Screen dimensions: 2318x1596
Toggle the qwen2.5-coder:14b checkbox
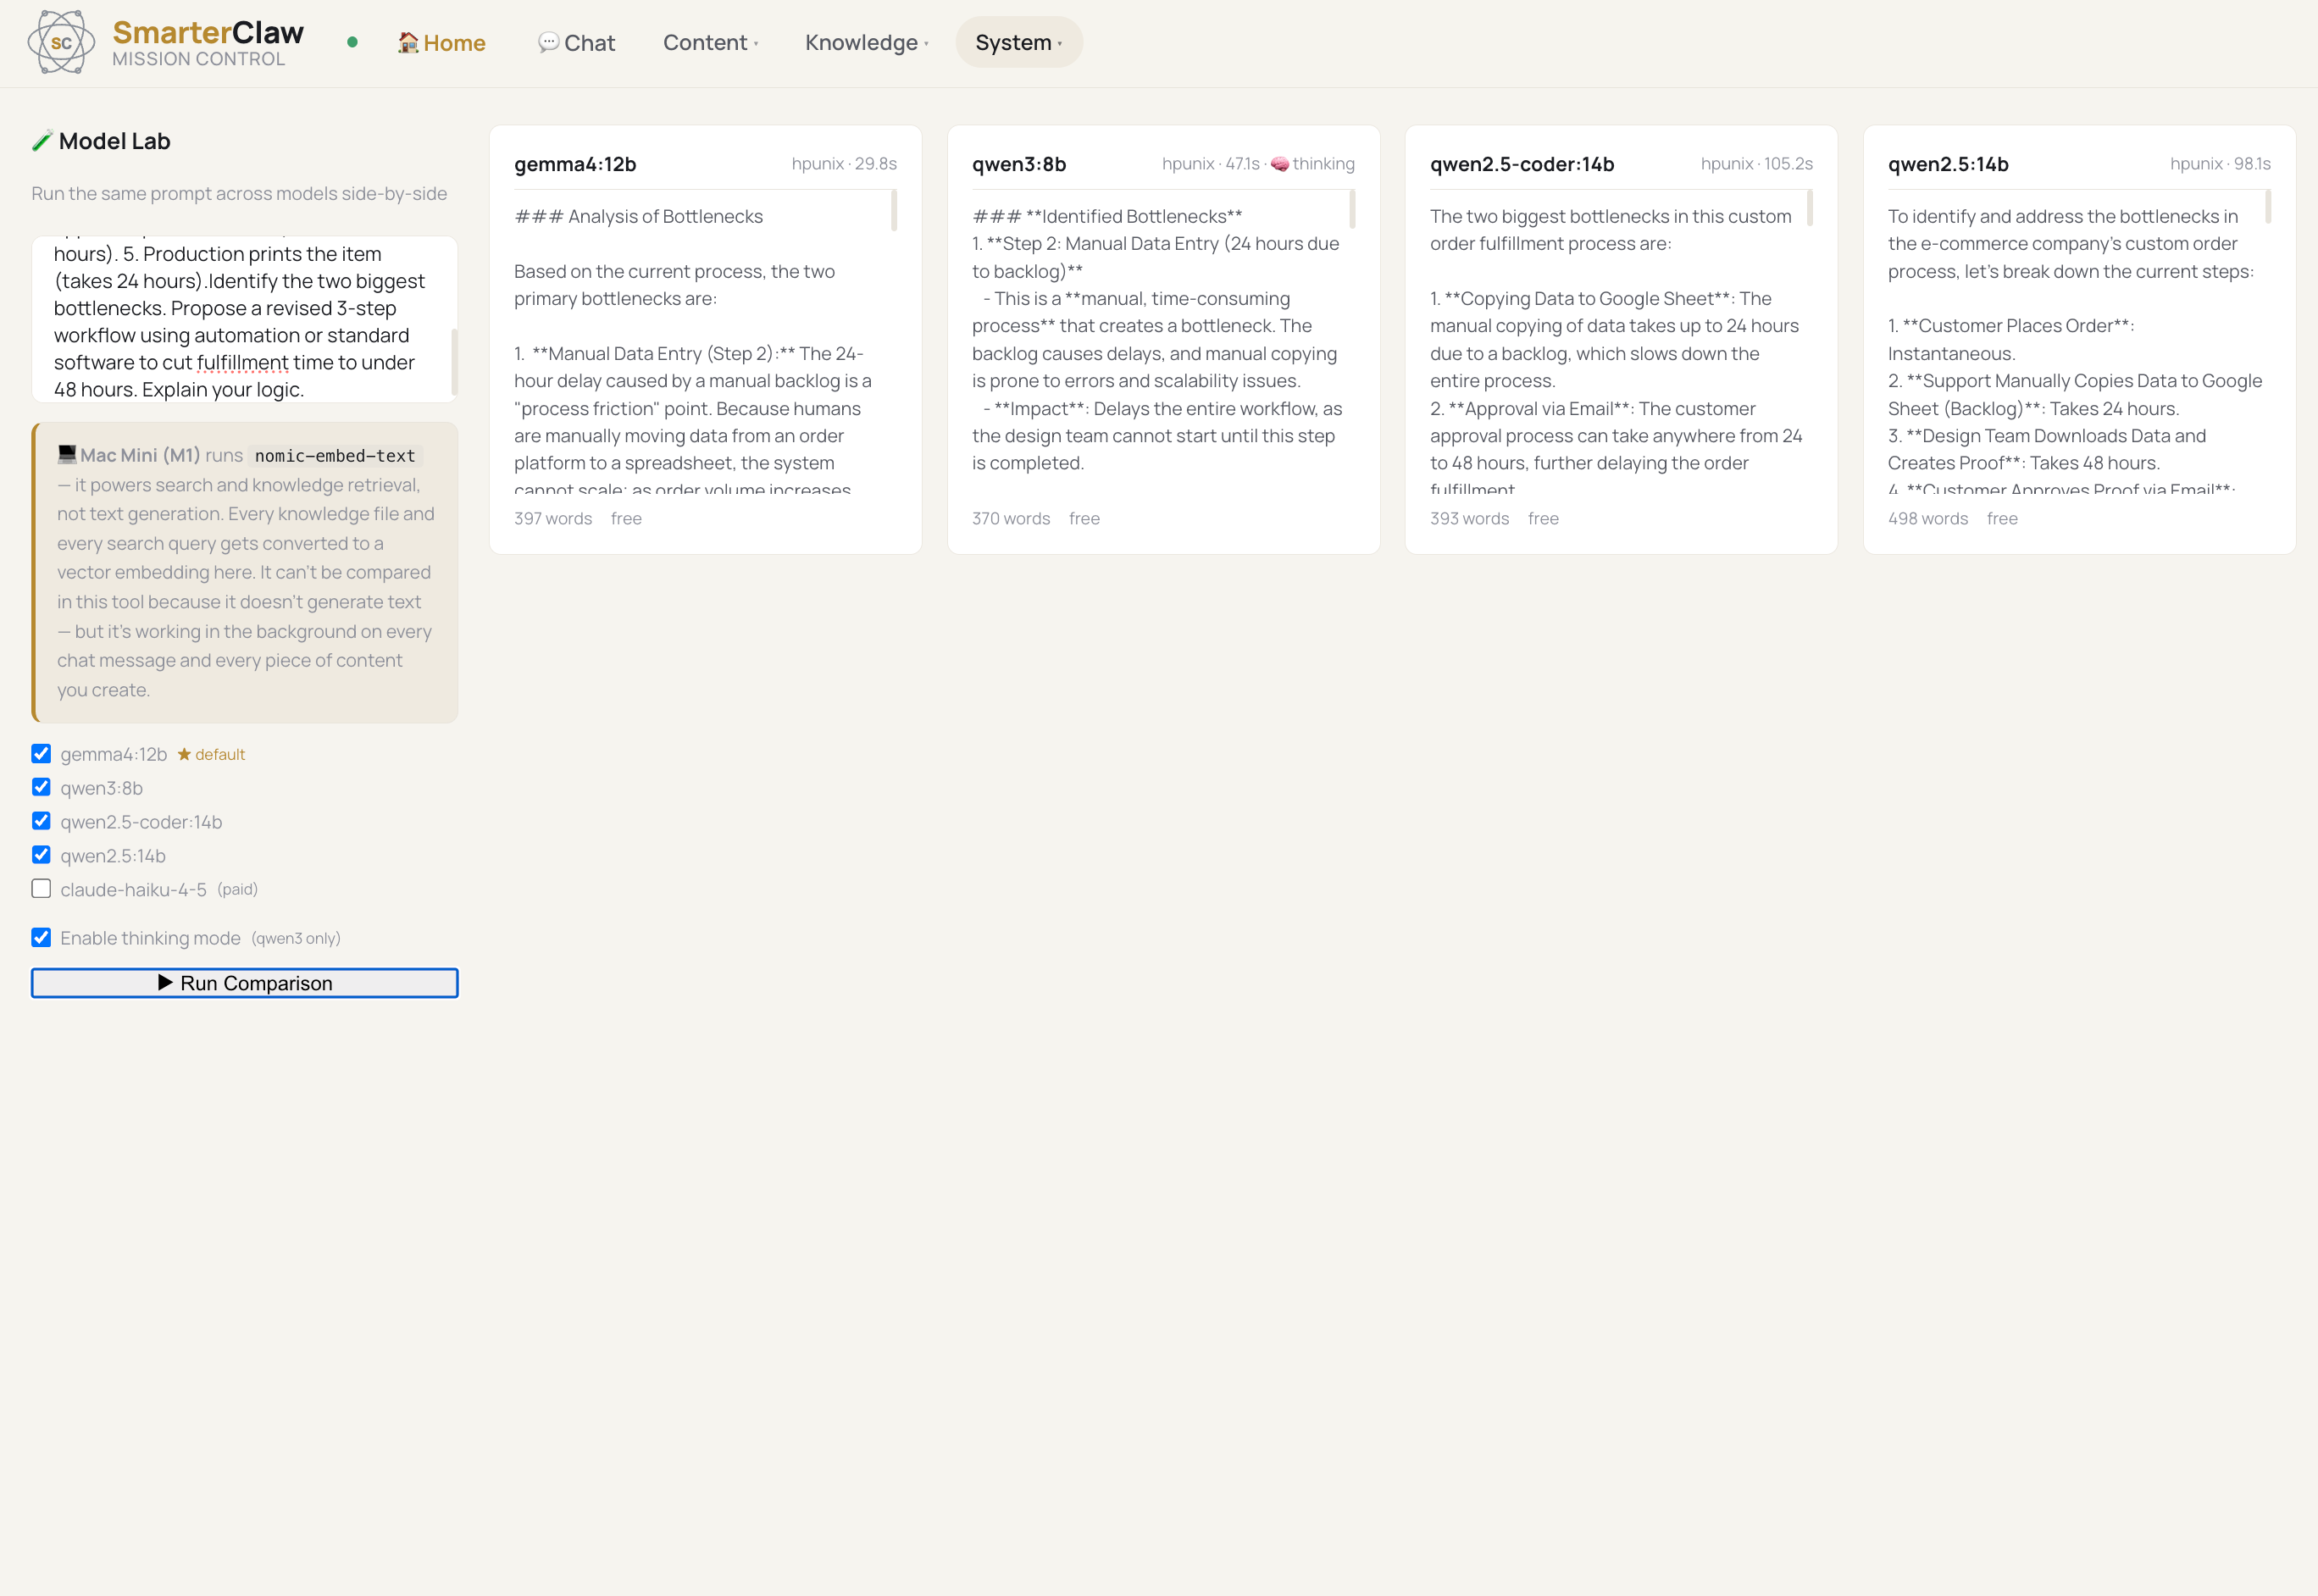coord(41,821)
